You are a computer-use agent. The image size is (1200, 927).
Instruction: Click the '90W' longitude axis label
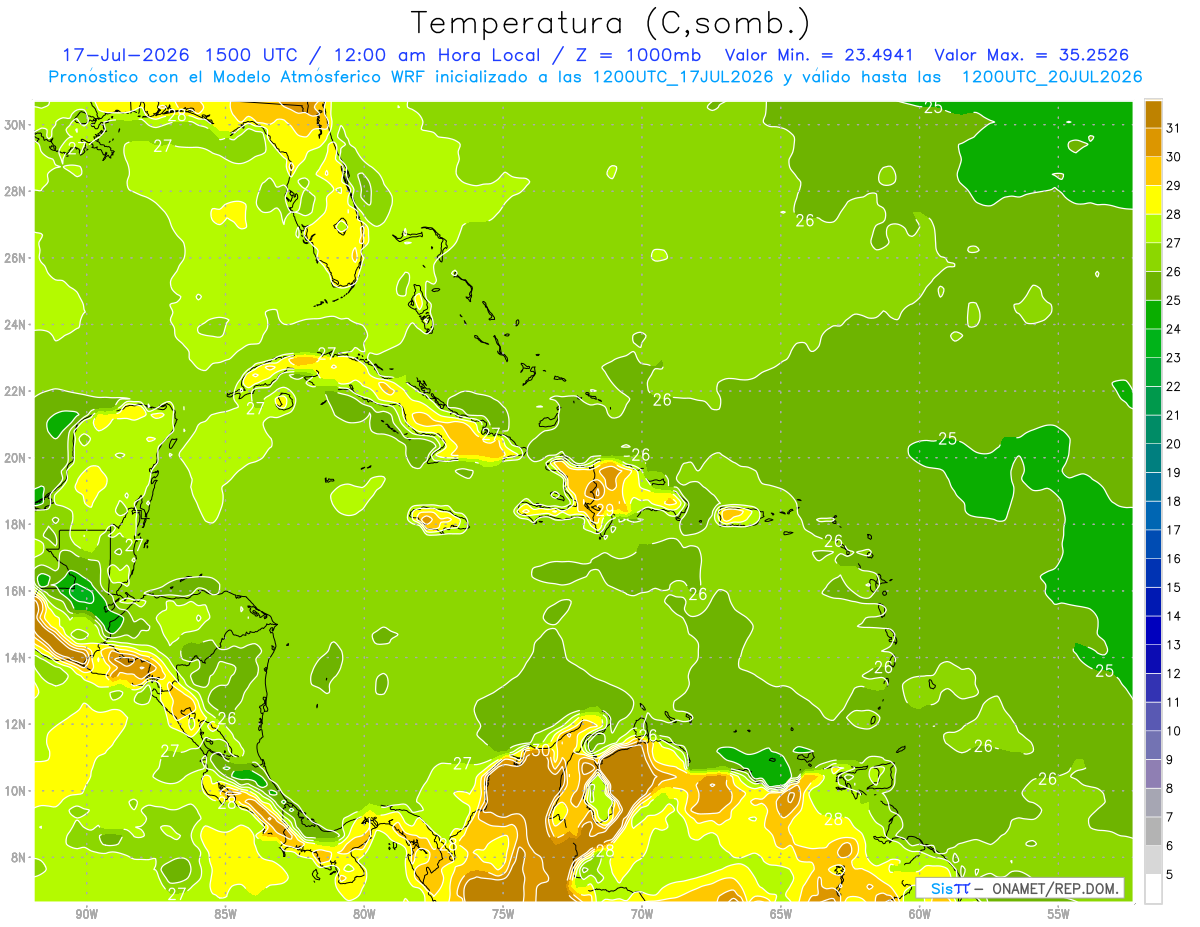coord(86,914)
